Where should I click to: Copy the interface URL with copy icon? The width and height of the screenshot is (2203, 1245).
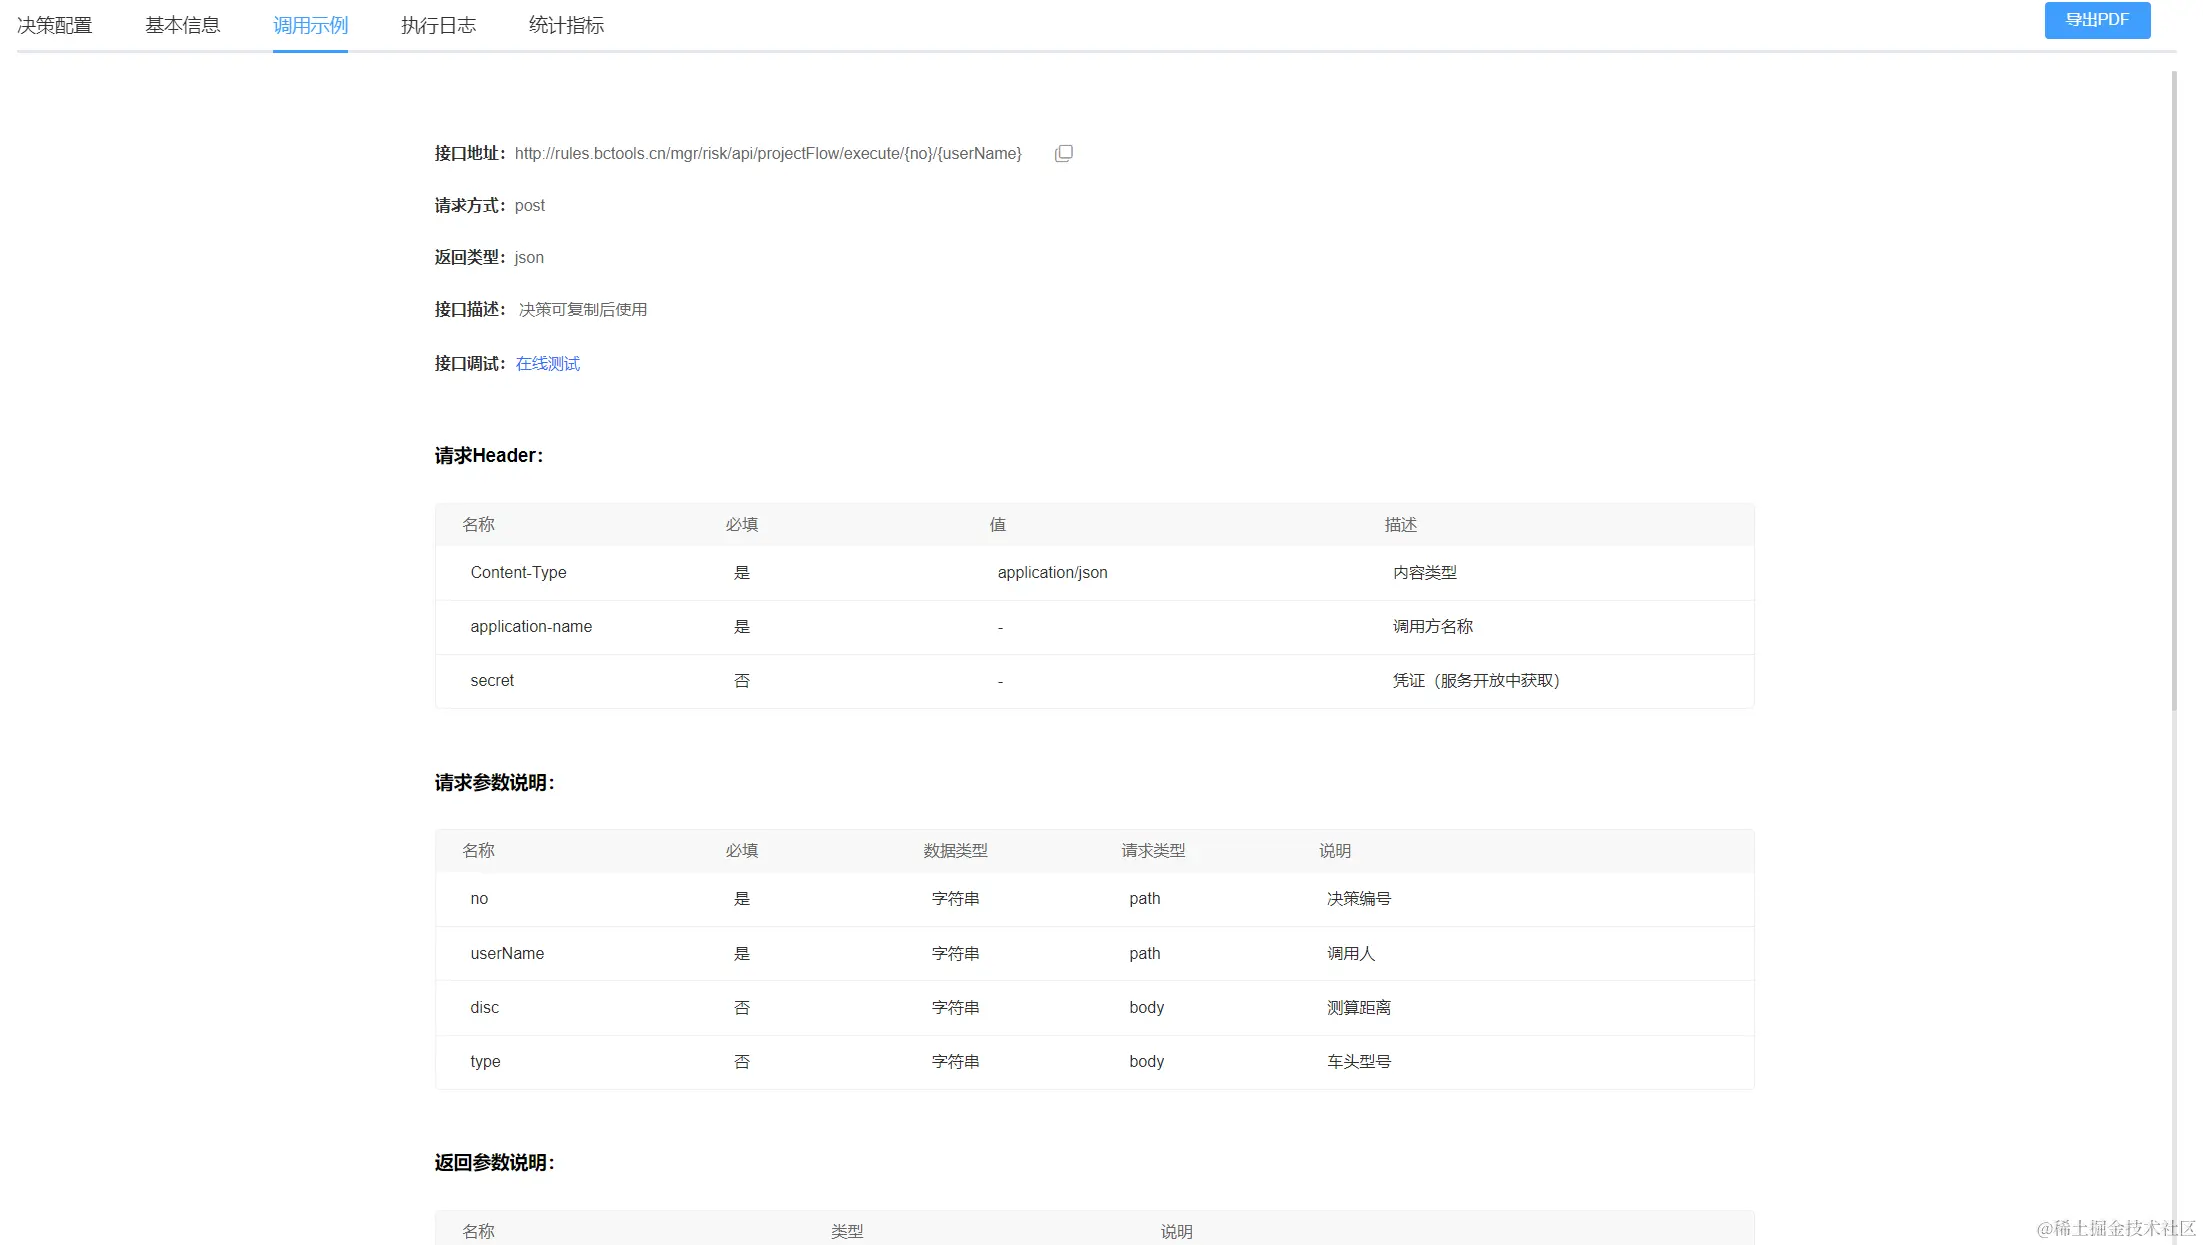1063,153
